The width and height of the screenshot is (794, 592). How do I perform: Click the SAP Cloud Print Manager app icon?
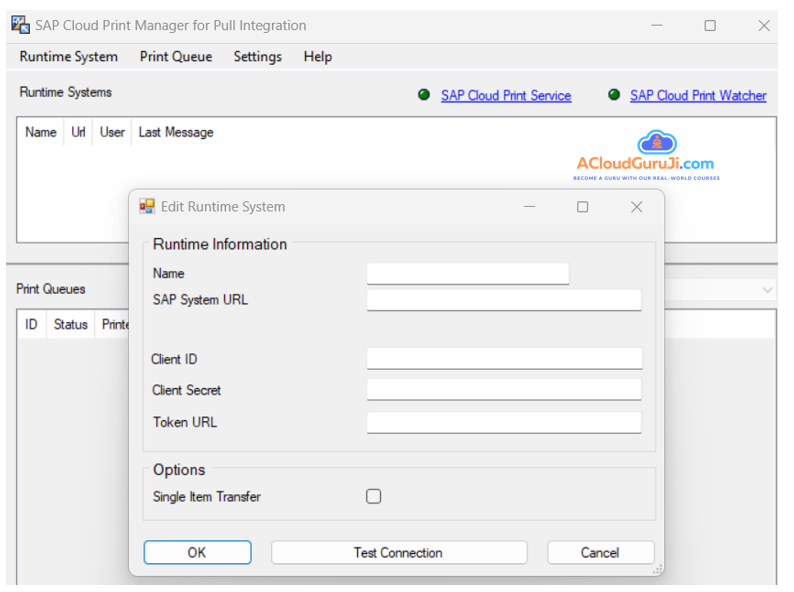pos(20,25)
